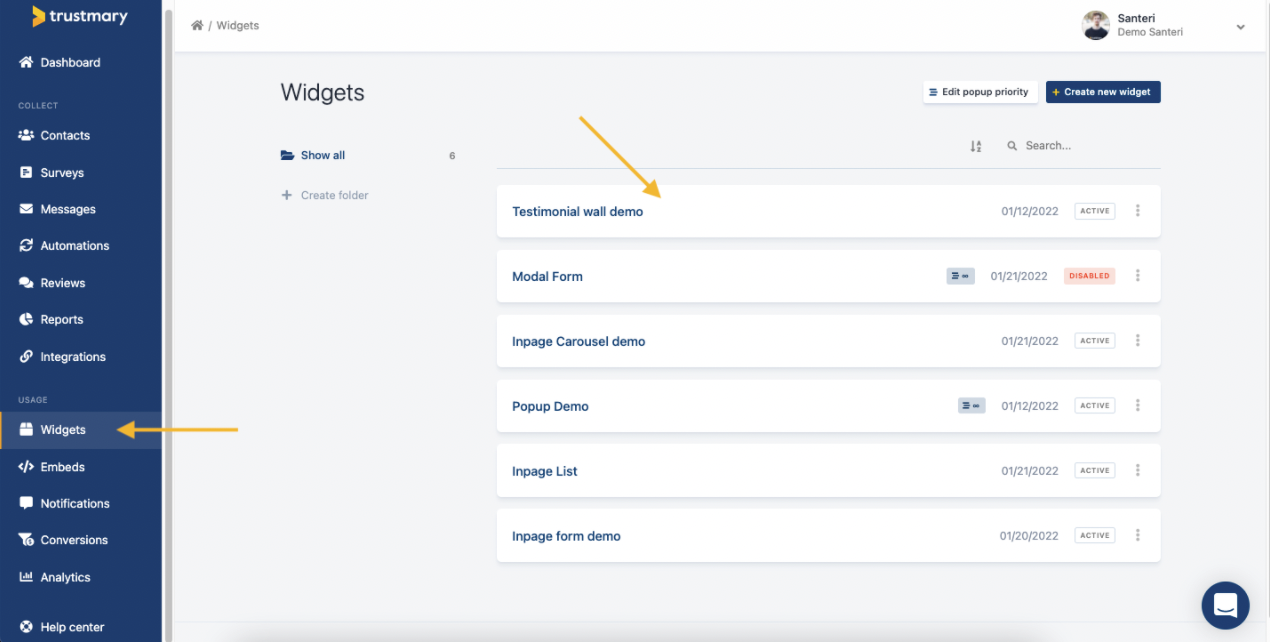1270x642 pixels.
Task: Expand the Santeri account dropdown
Action: coord(1241,27)
